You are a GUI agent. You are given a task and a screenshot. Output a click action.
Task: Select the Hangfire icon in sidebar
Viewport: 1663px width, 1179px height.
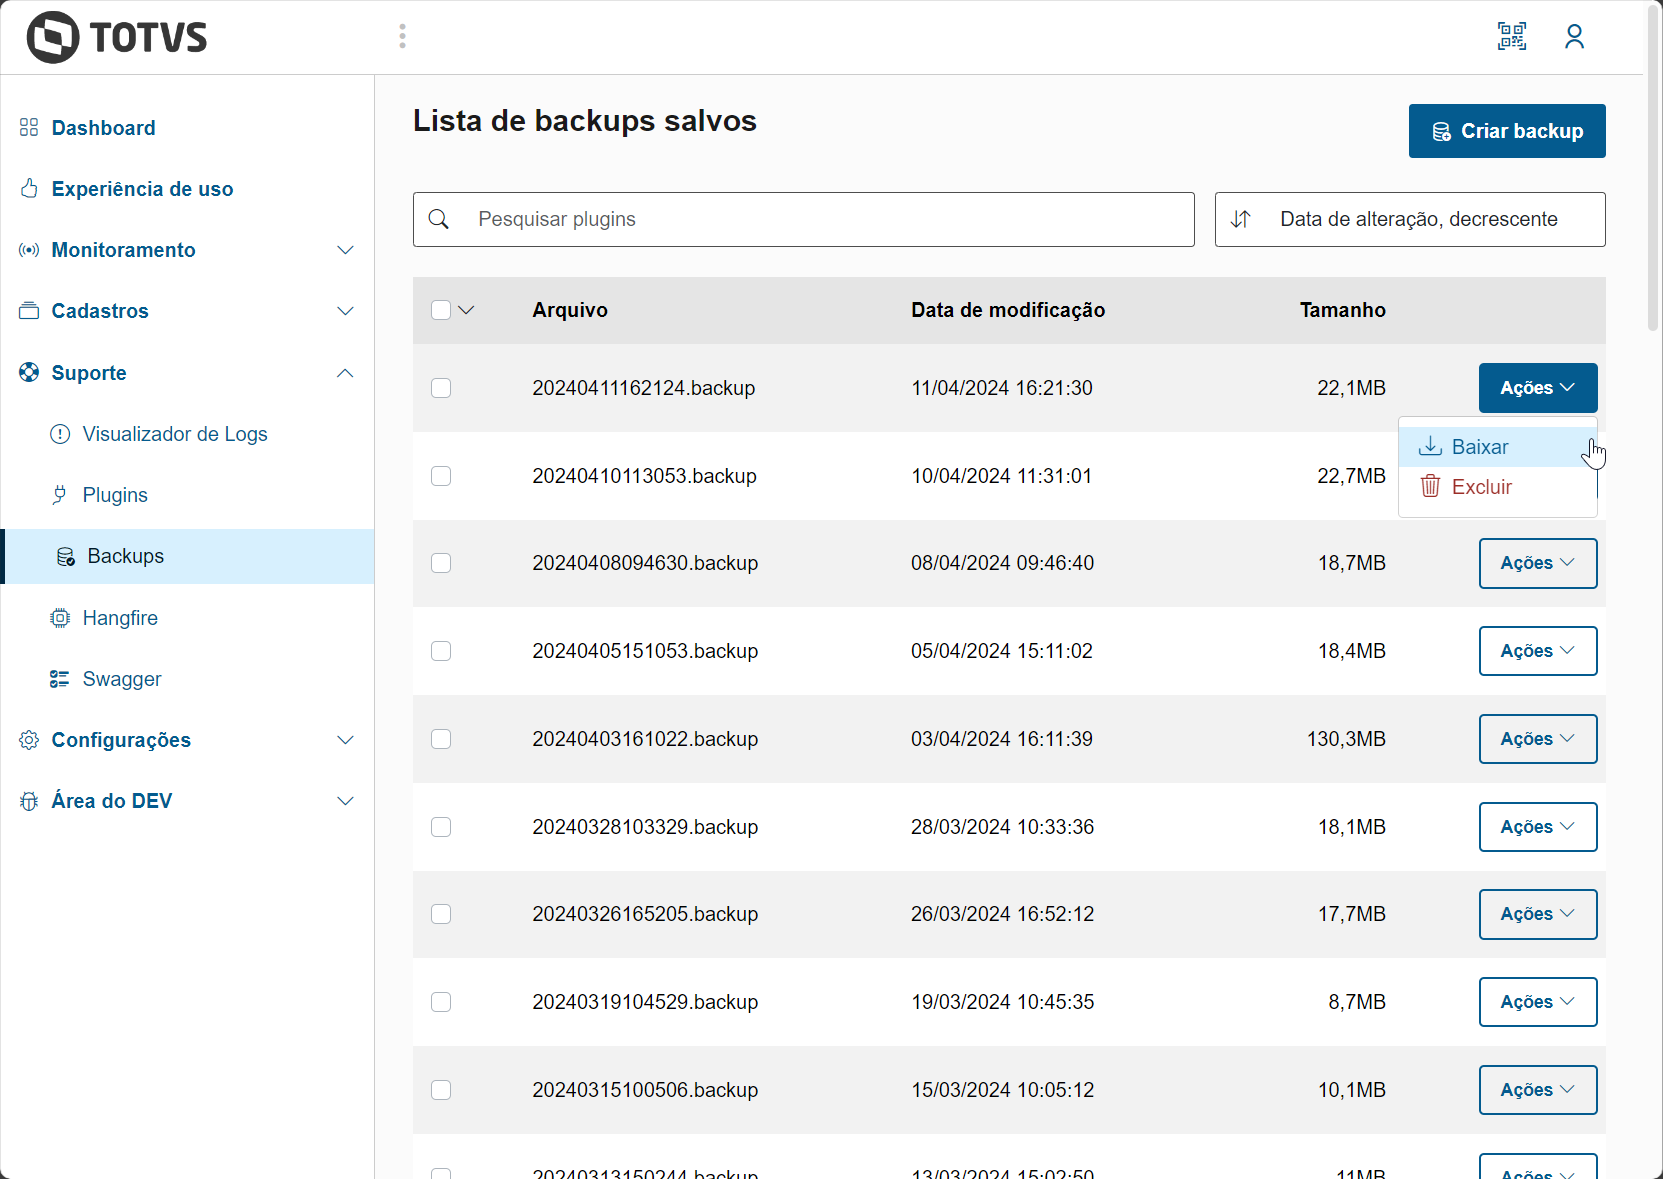tap(60, 618)
